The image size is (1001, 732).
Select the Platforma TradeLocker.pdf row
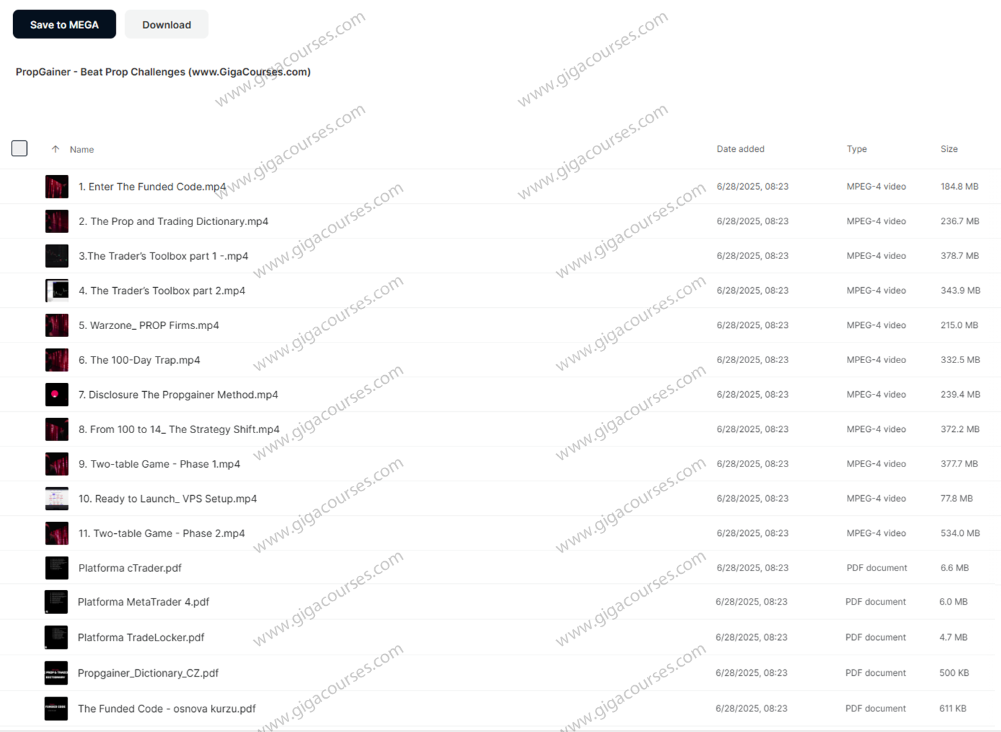coord(500,638)
